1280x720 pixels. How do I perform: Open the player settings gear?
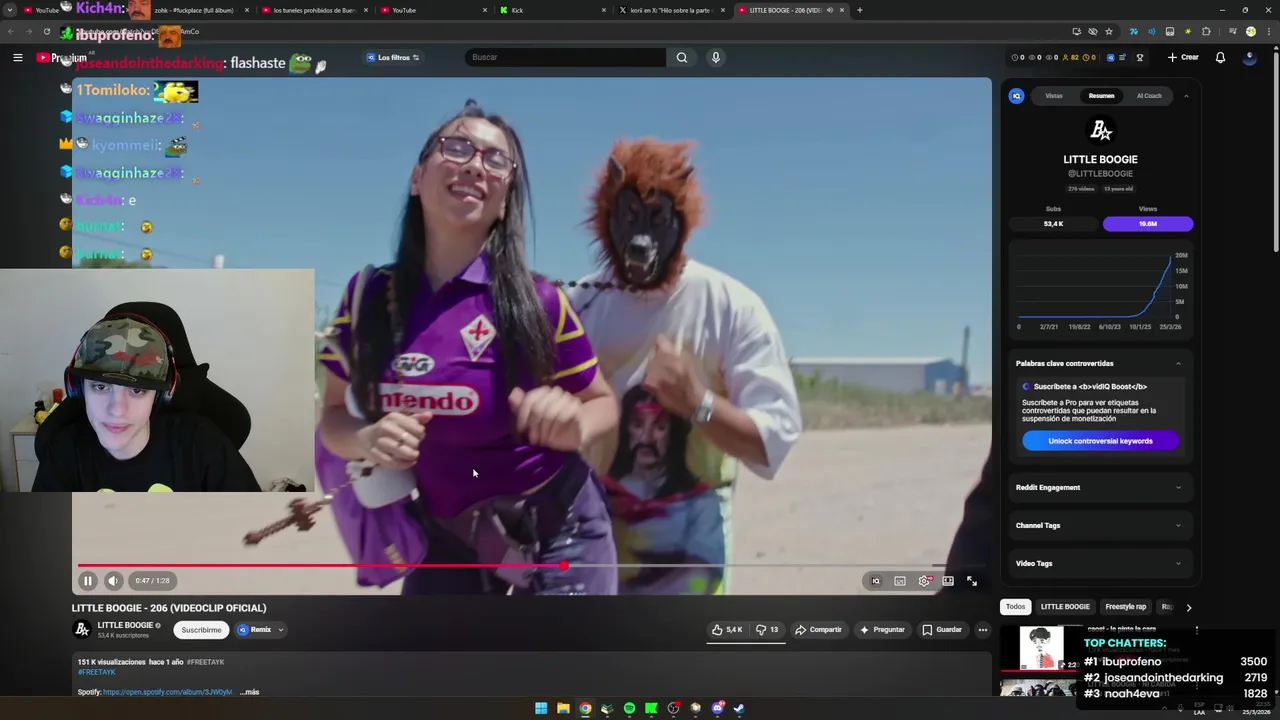click(924, 581)
